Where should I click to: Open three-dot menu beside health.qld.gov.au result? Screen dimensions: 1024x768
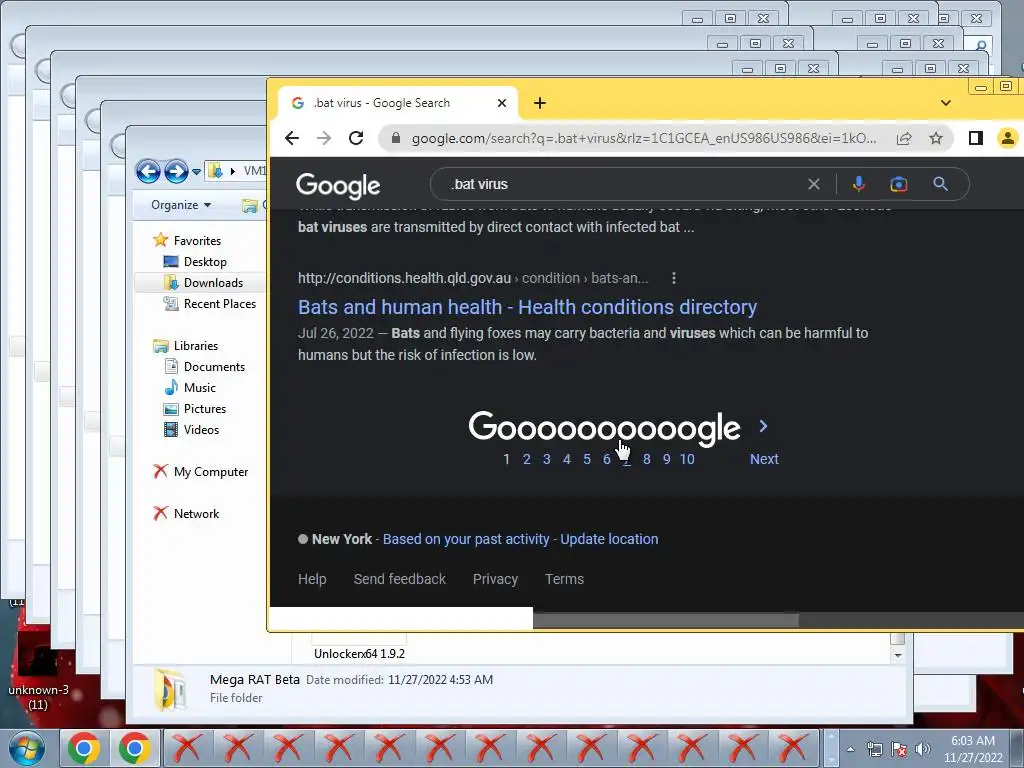tap(673, 278)
